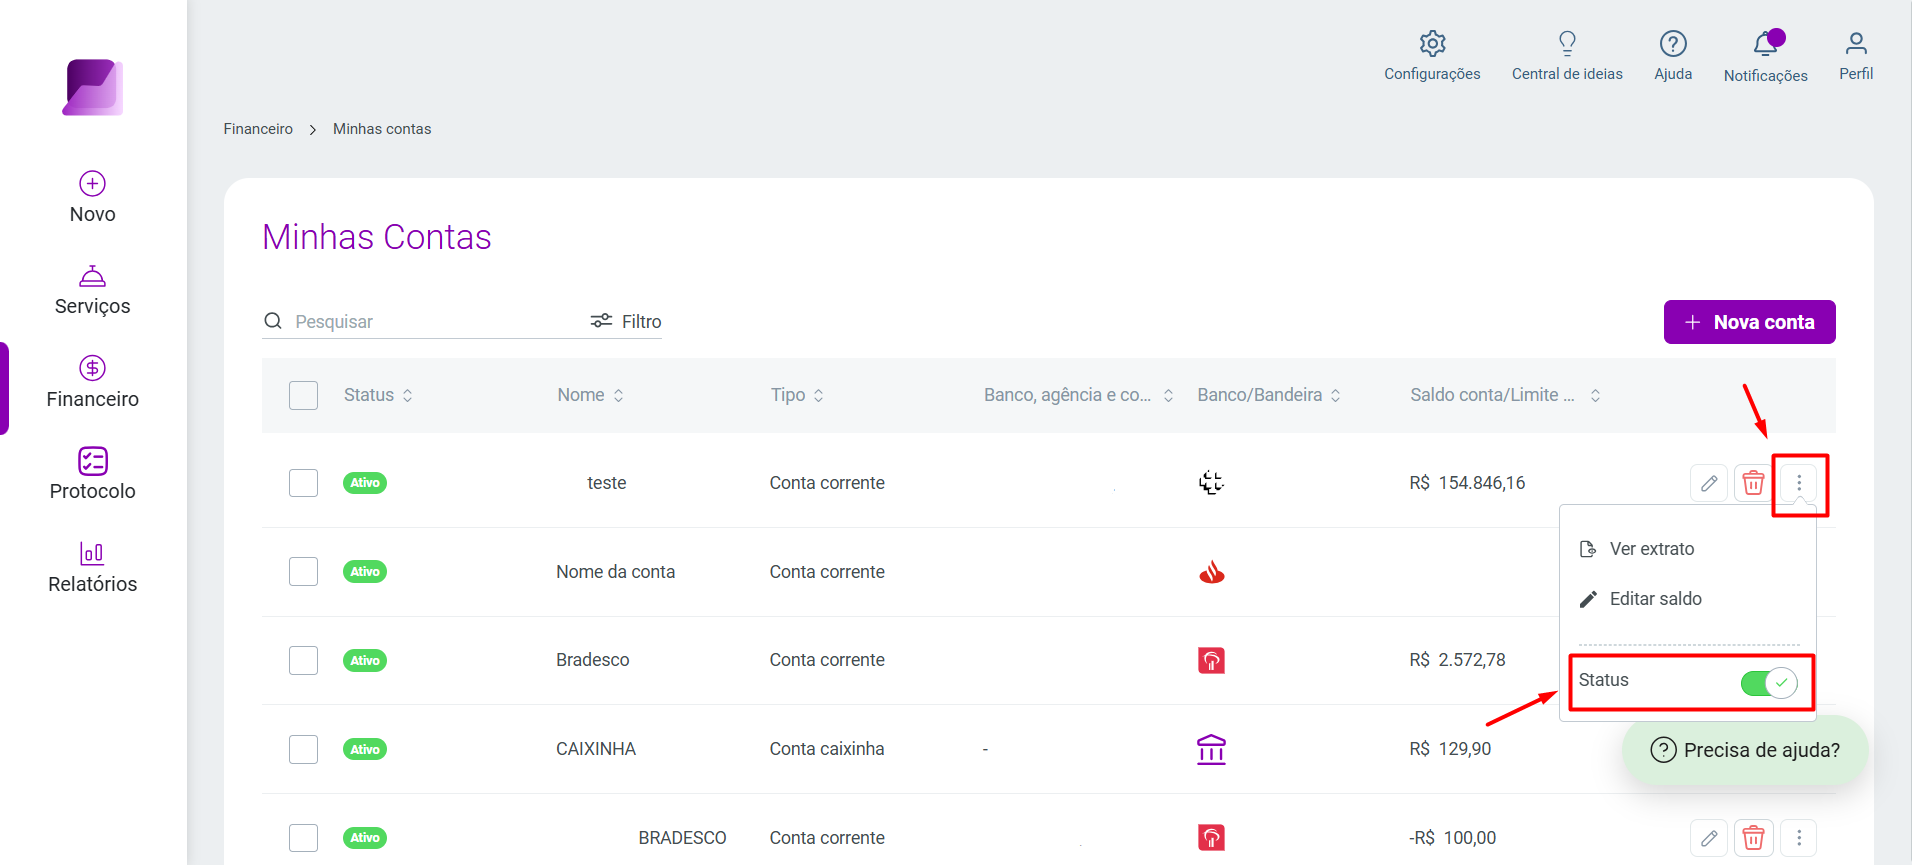Open the Protocolo sidebar icon
The height and width of the screenshot is (865, 1912).
93,461
